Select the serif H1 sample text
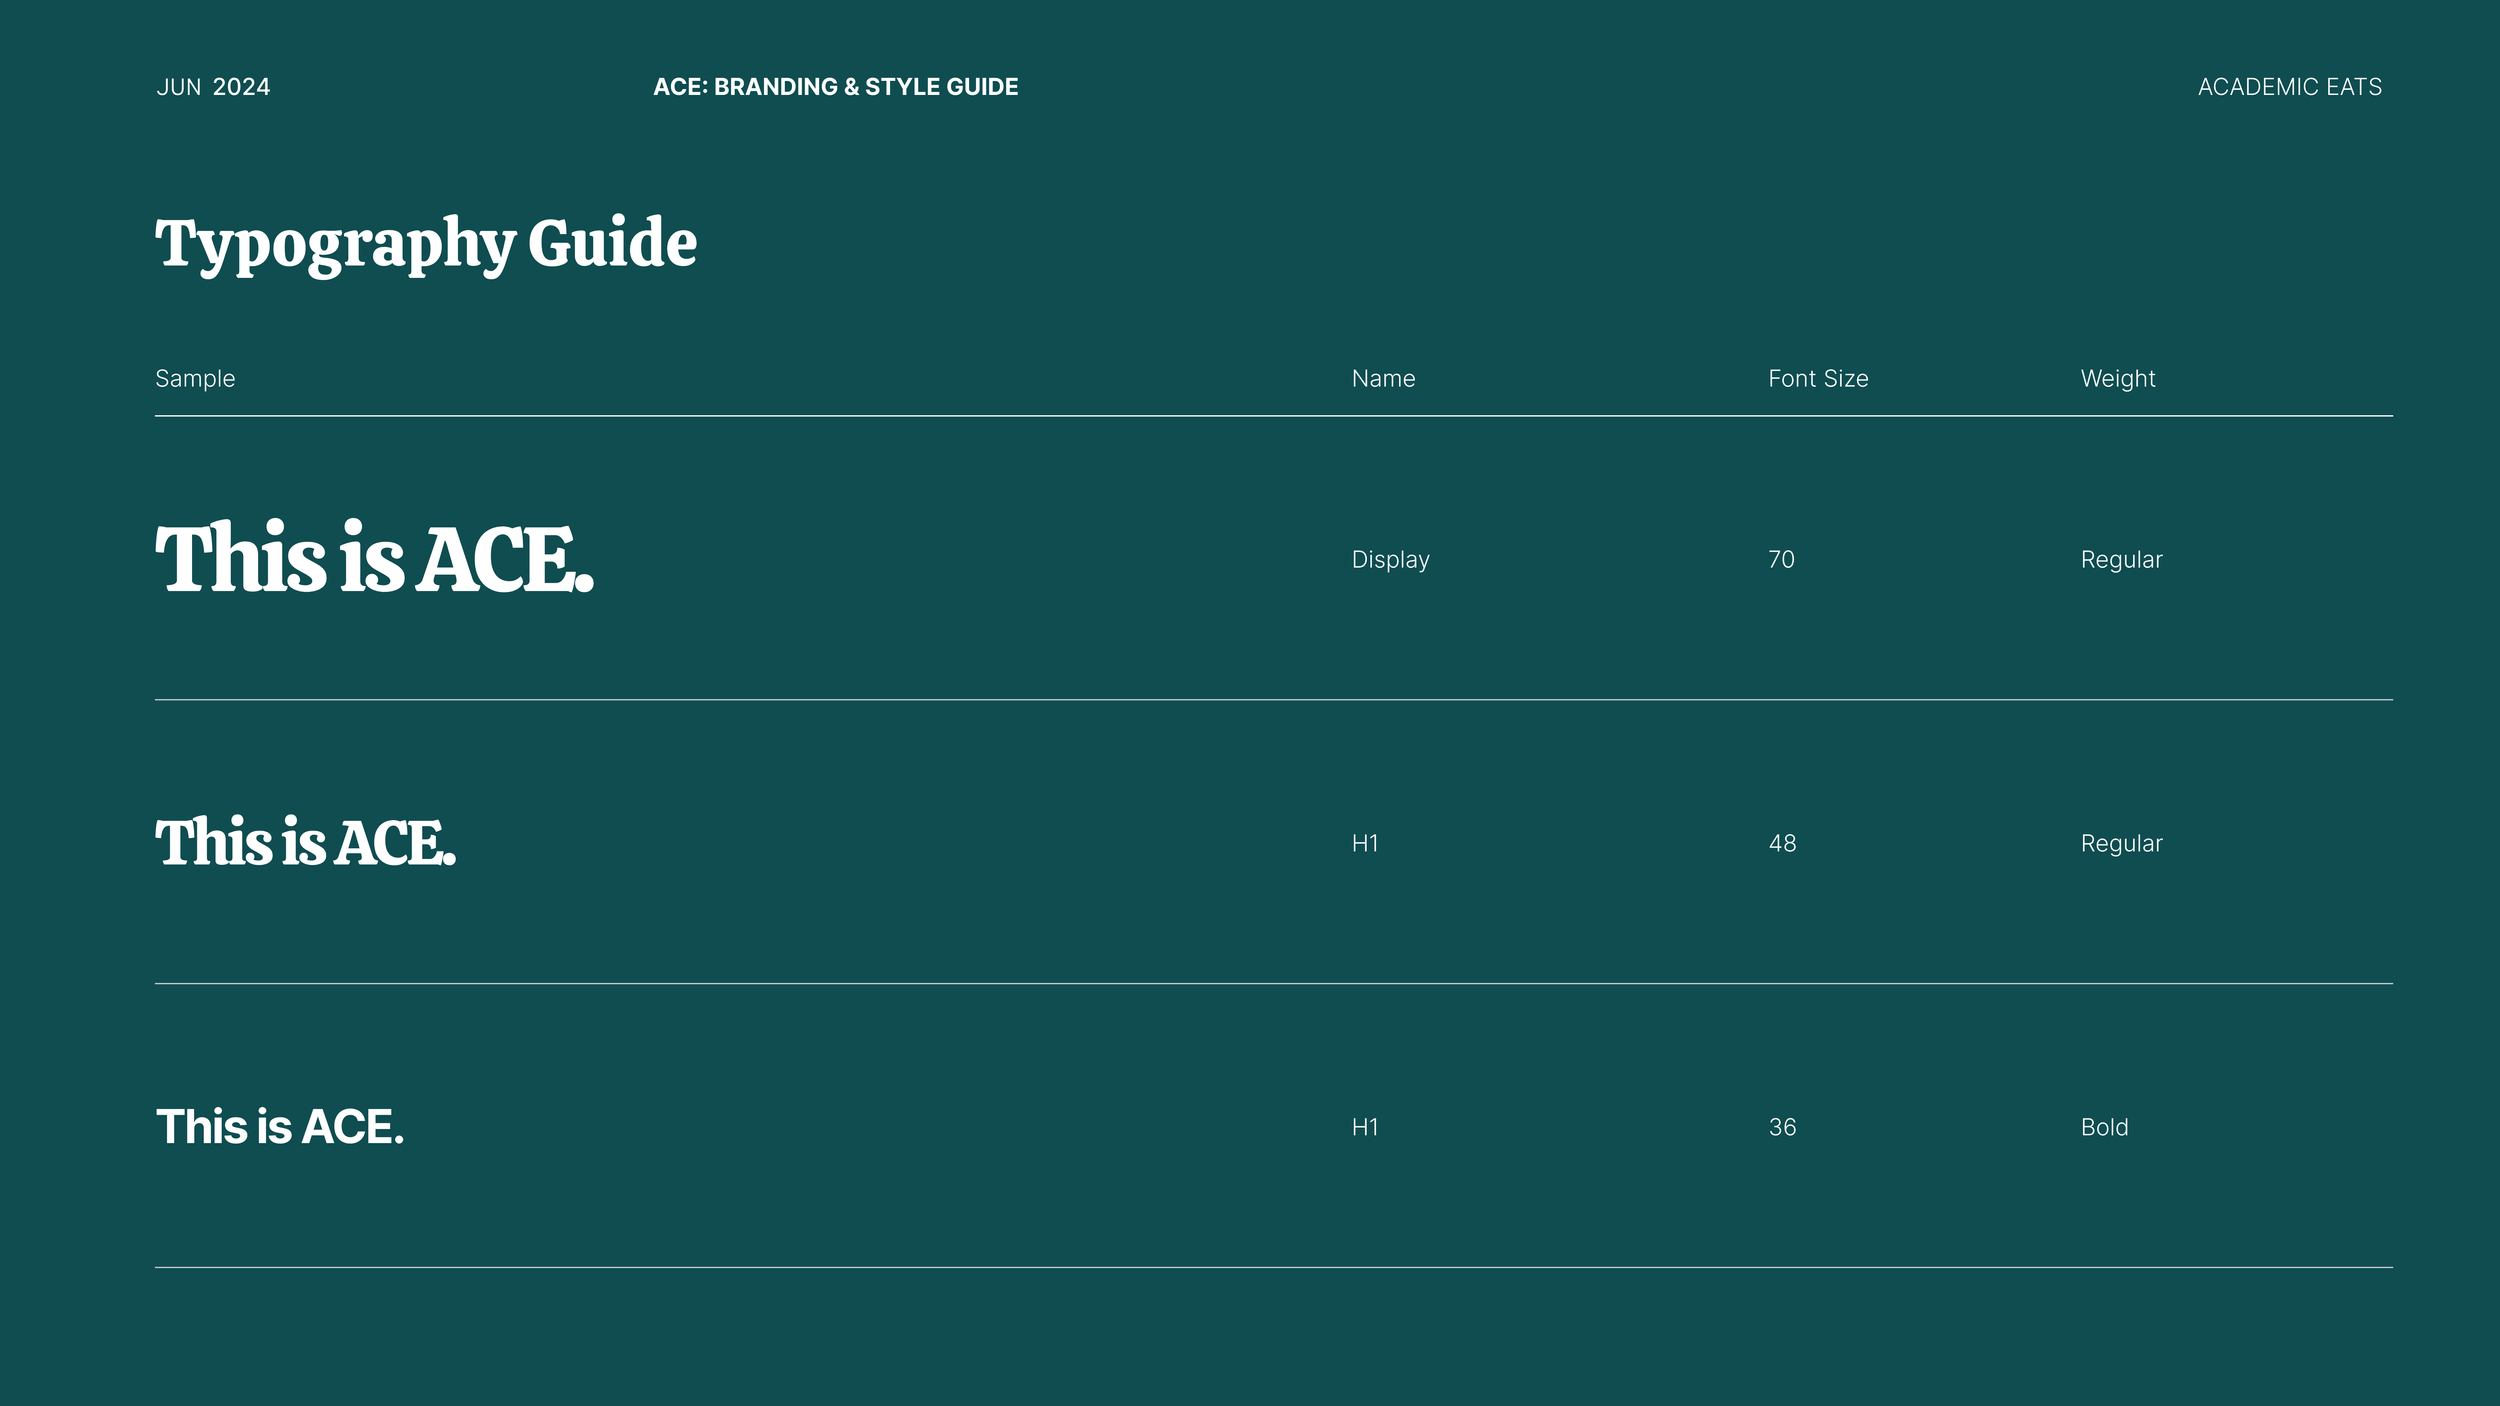The height and width of the screenshot is (1406, 2500). pyautogui.click(x=305, y=843)
